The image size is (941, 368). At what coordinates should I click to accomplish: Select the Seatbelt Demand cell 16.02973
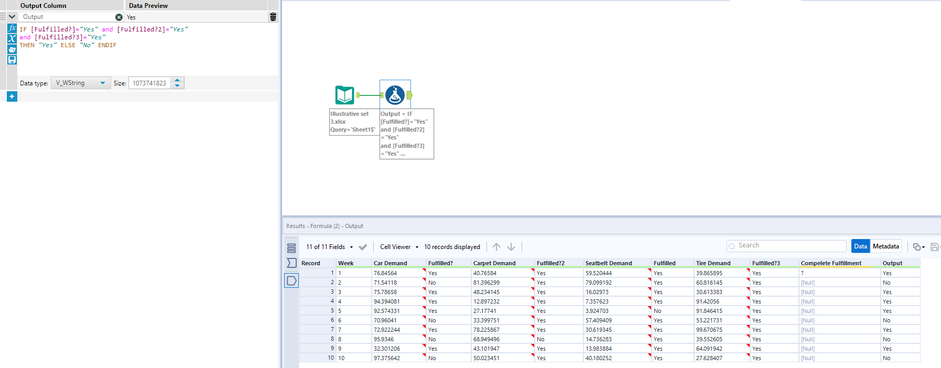tap(617, 292)
